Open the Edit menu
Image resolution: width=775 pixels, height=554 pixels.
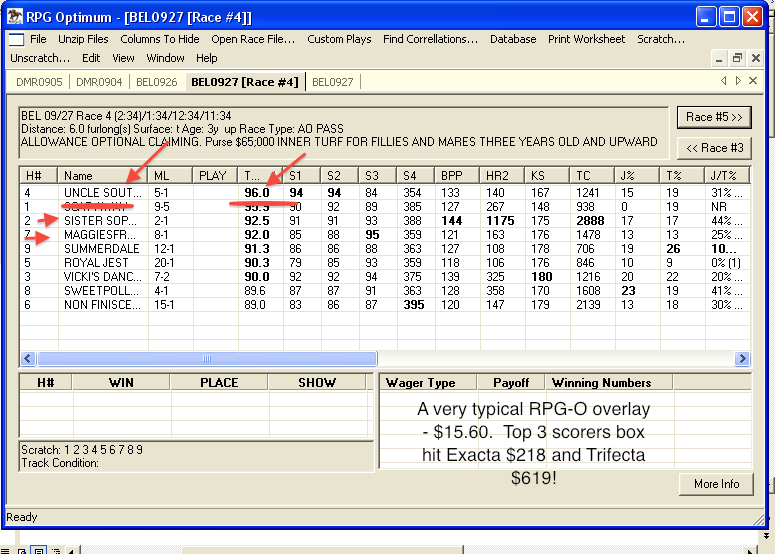pyautogui.click(x=91, y=58)
